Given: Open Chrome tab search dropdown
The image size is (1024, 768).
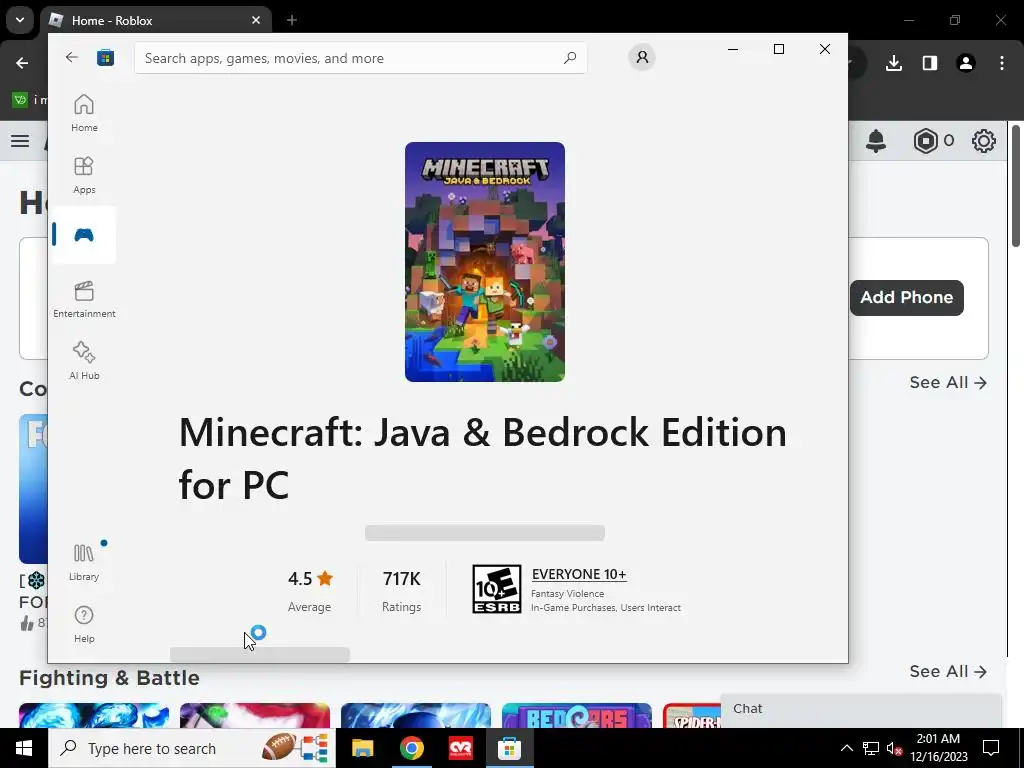Looking at the screenshot, I should [x=20, y=20].
